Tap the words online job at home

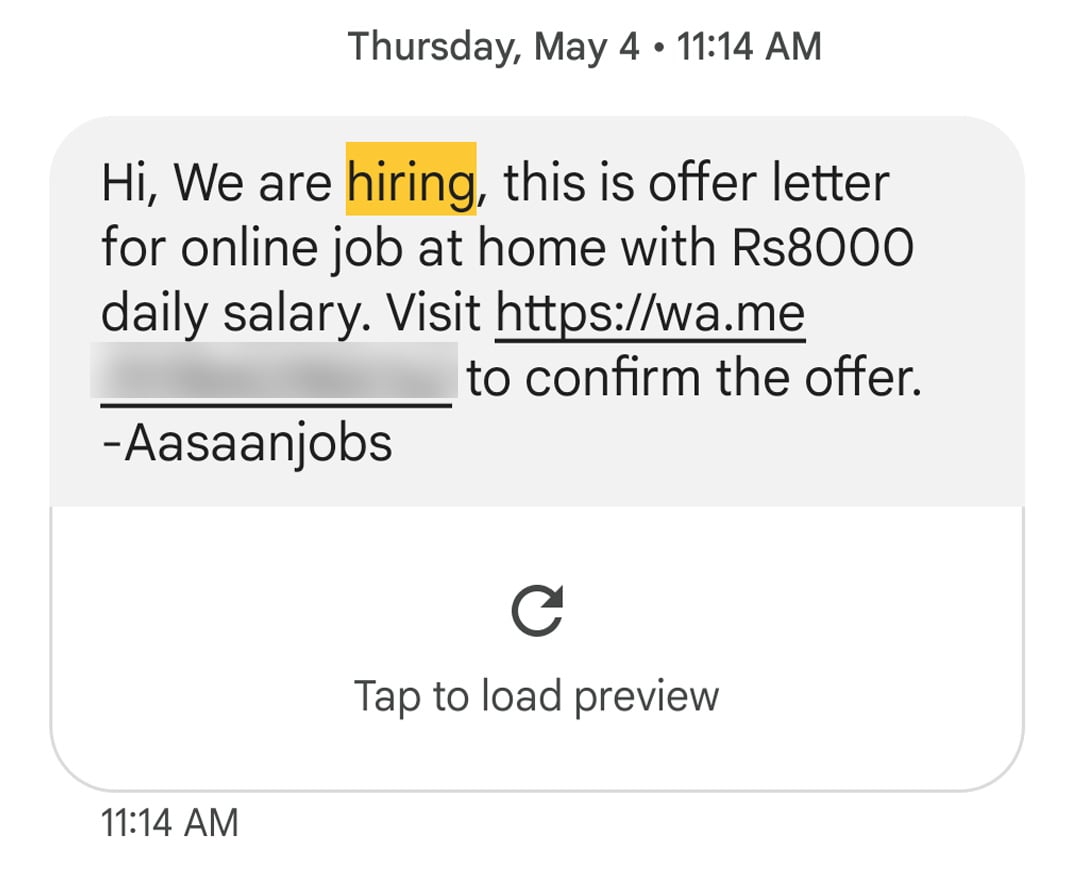click(420, 246)
